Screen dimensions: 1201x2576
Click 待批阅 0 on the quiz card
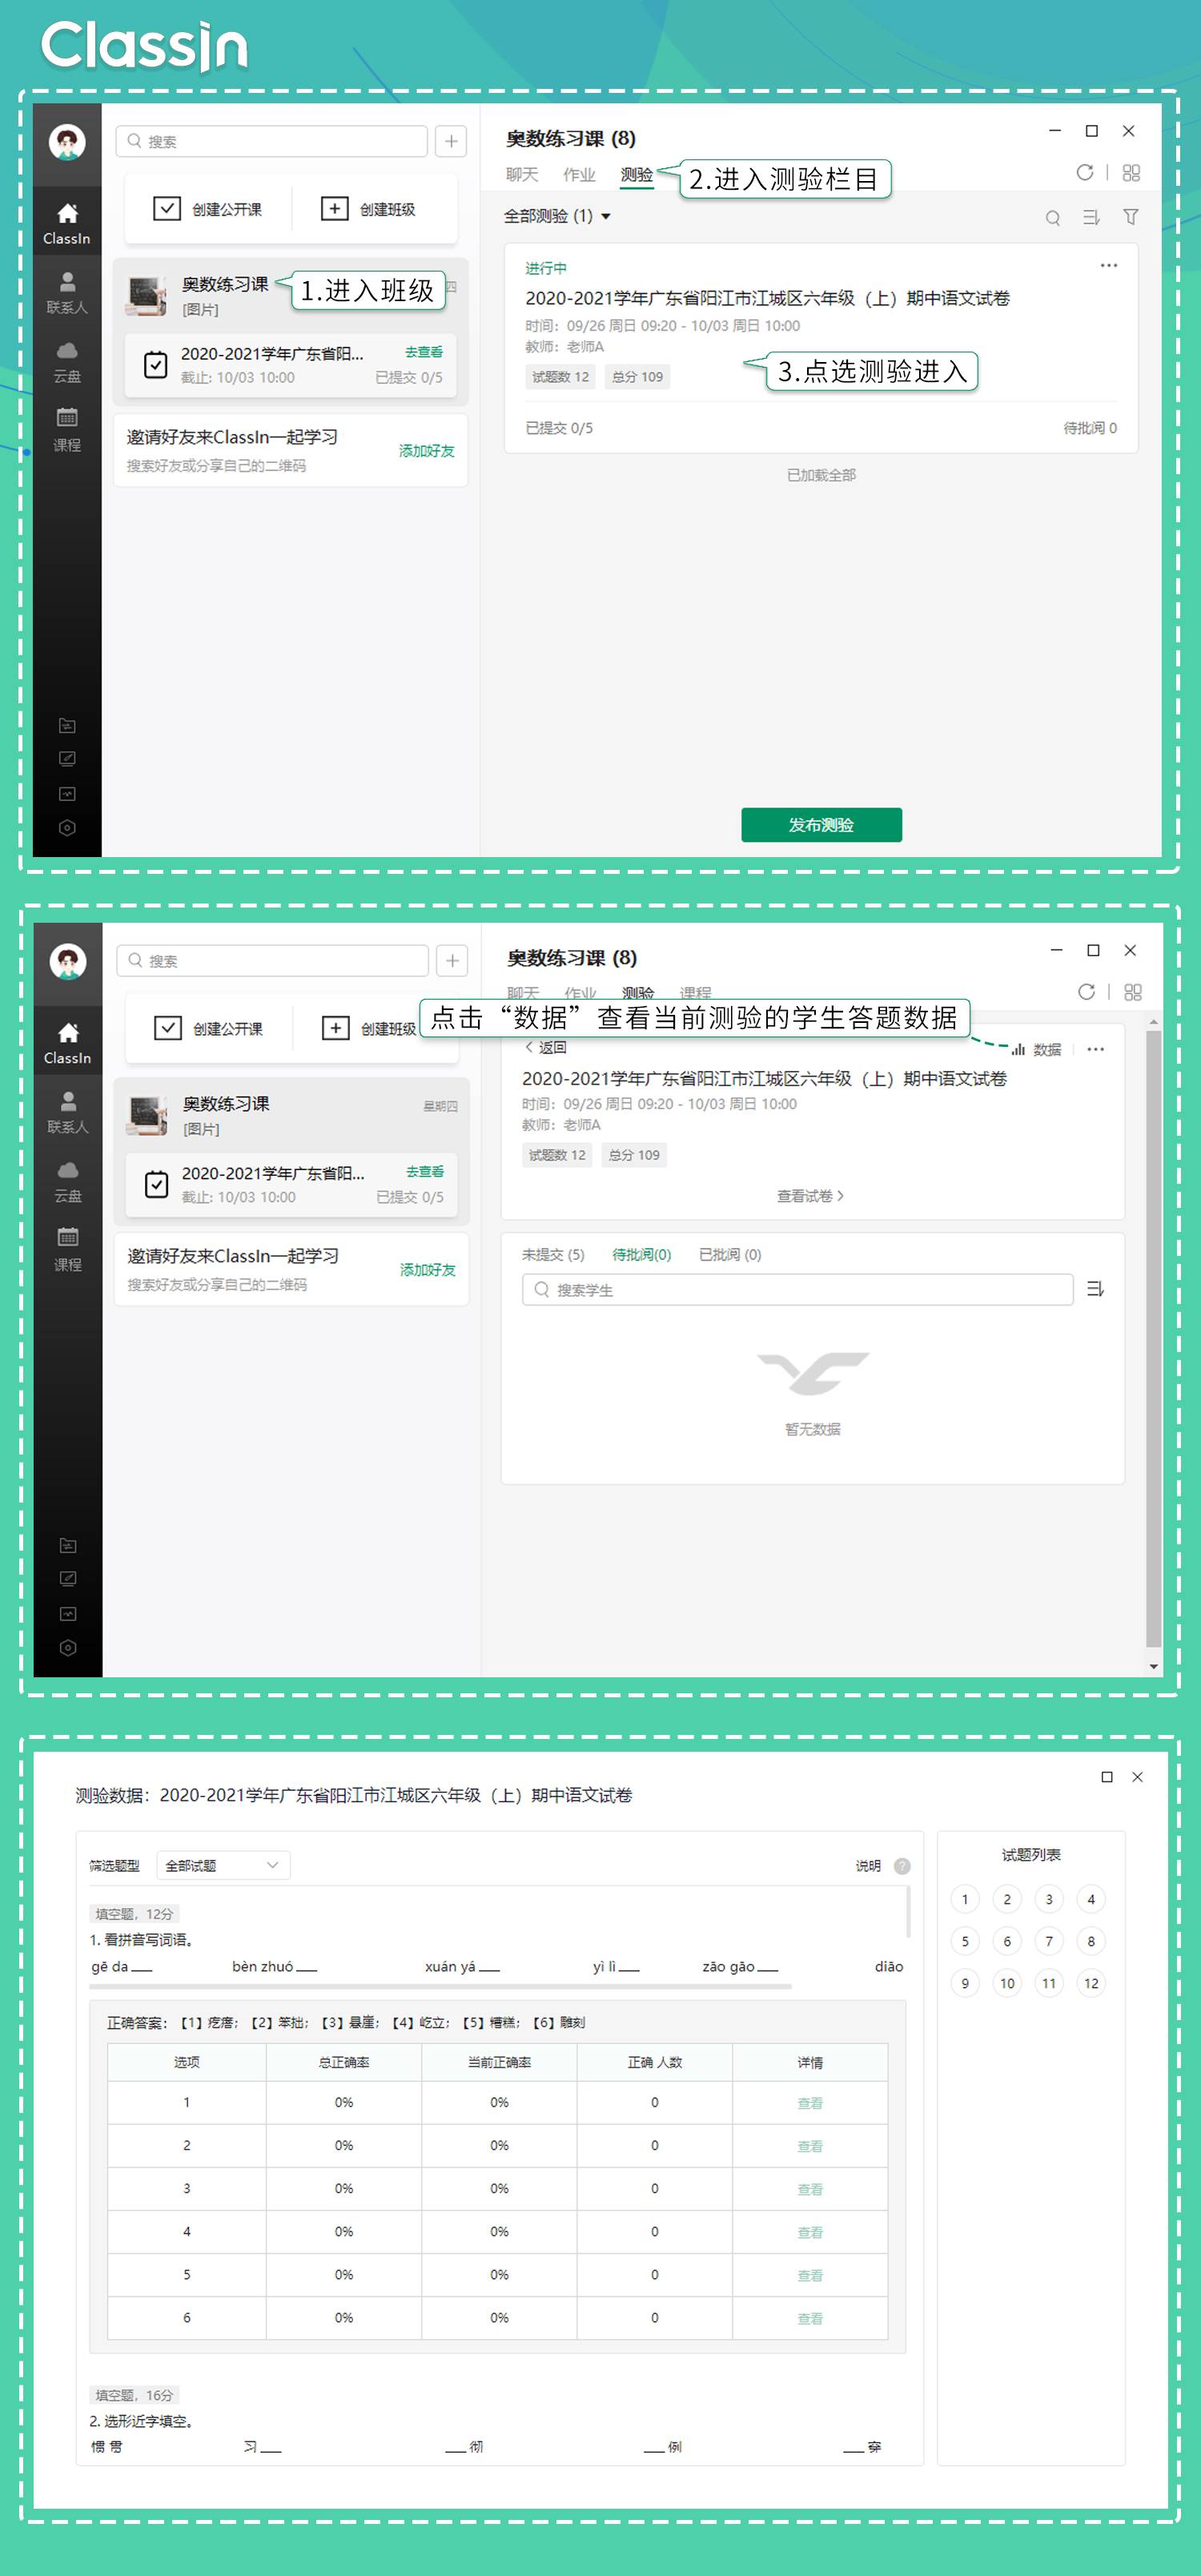tap(1089, 428)
